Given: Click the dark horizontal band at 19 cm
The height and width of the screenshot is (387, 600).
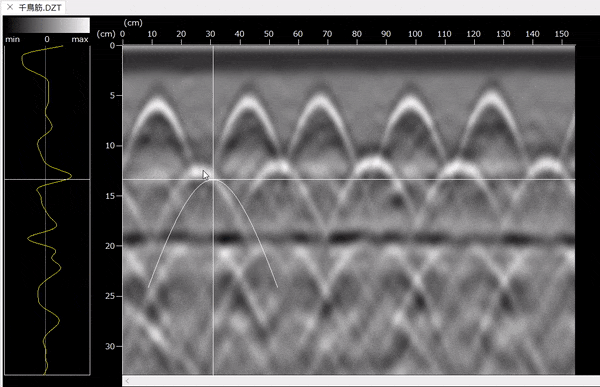Looking at the screenshot, I should pyautogui.click(x=349, y=238).
